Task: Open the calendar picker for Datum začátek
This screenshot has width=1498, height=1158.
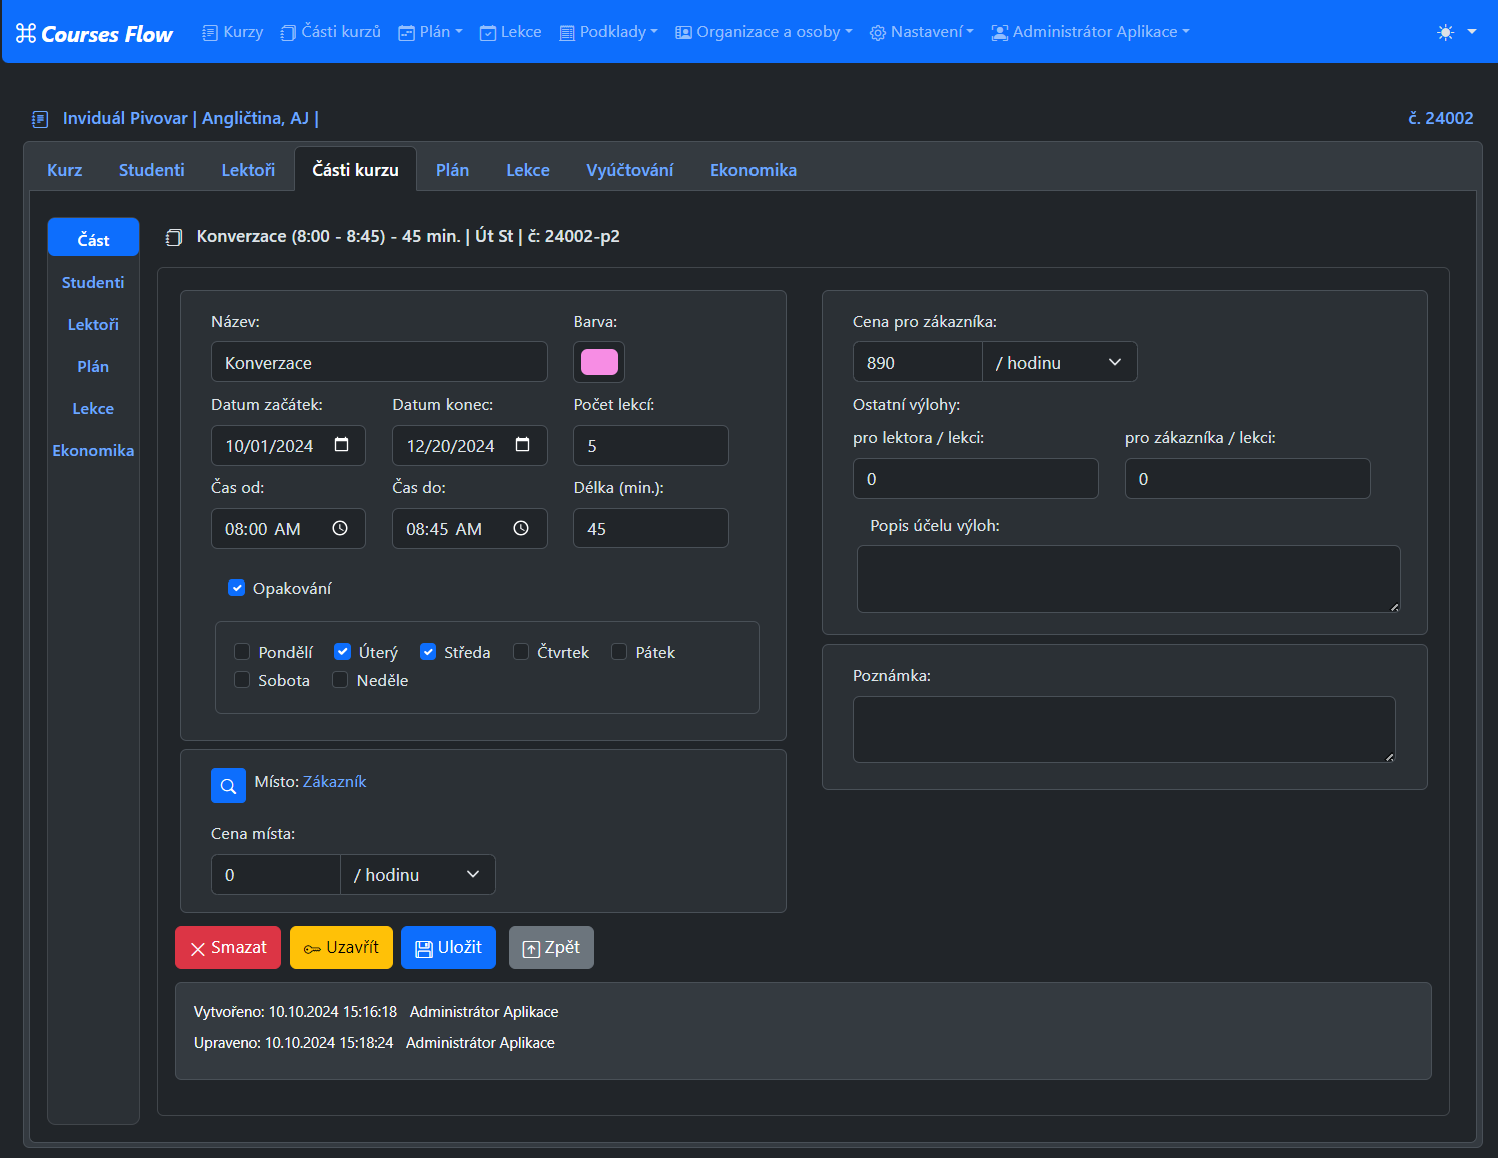Action: [341, 445]
